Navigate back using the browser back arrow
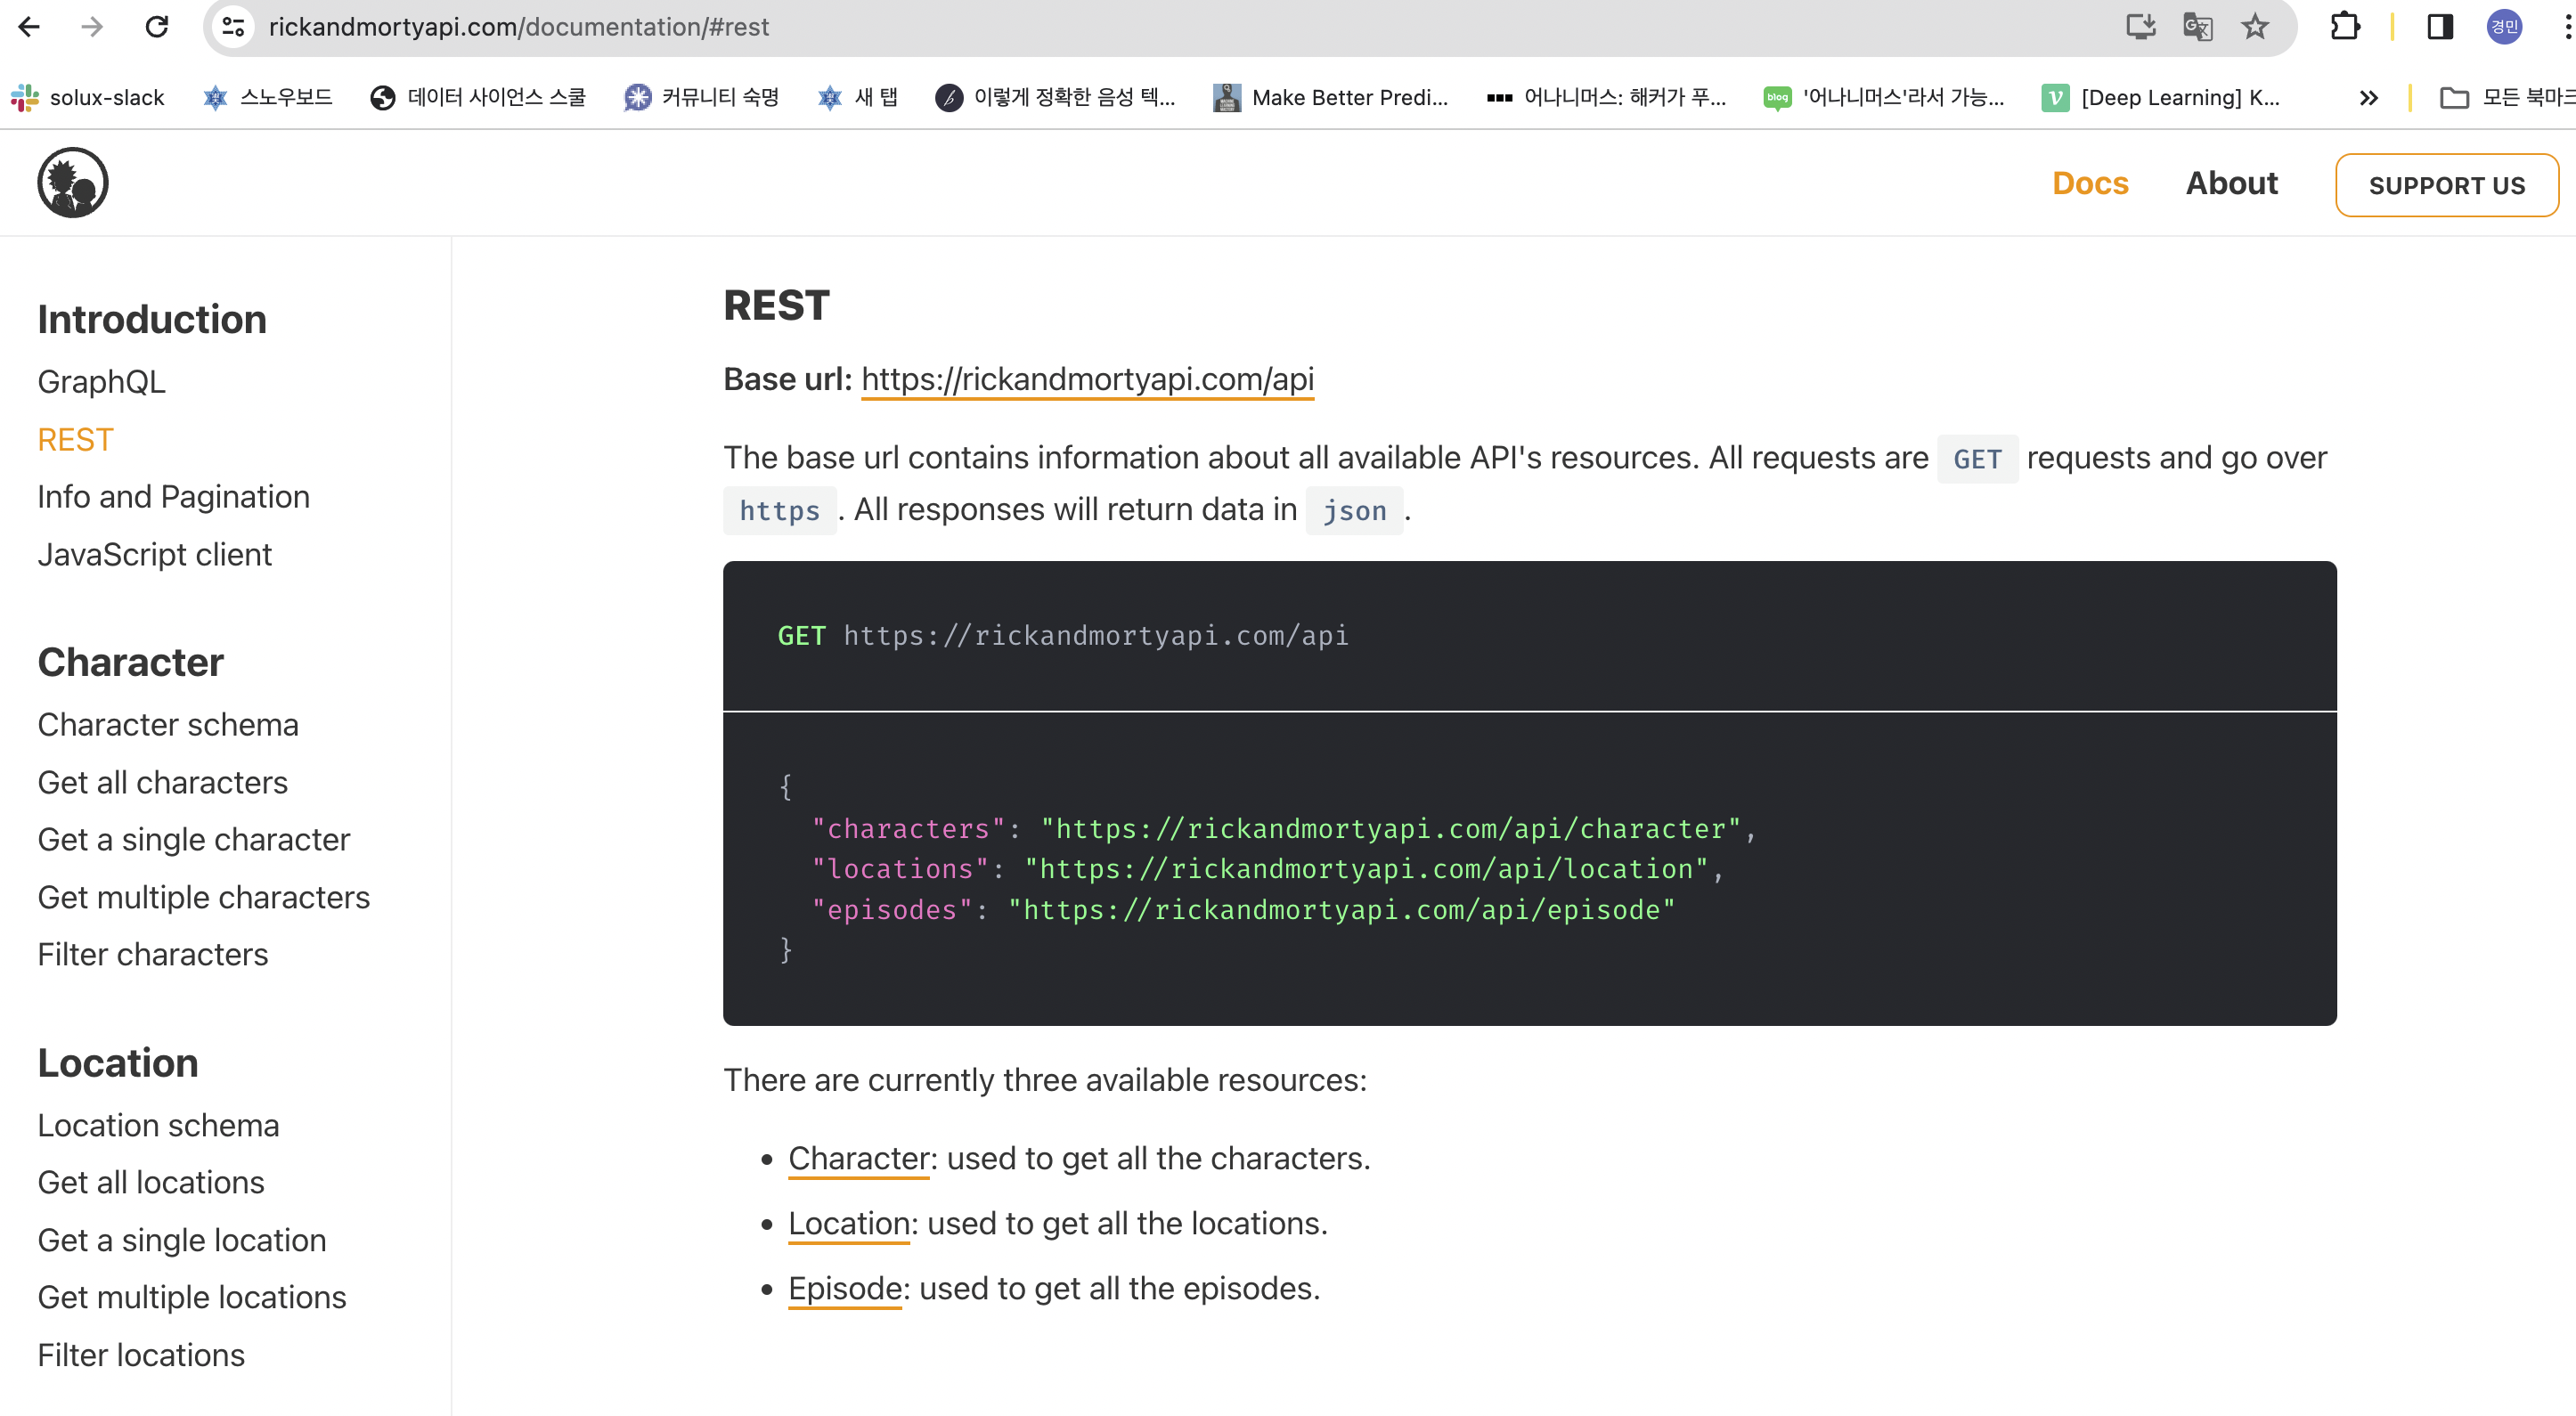Viewport: 2576px width, 1416px height. [31, 26]
